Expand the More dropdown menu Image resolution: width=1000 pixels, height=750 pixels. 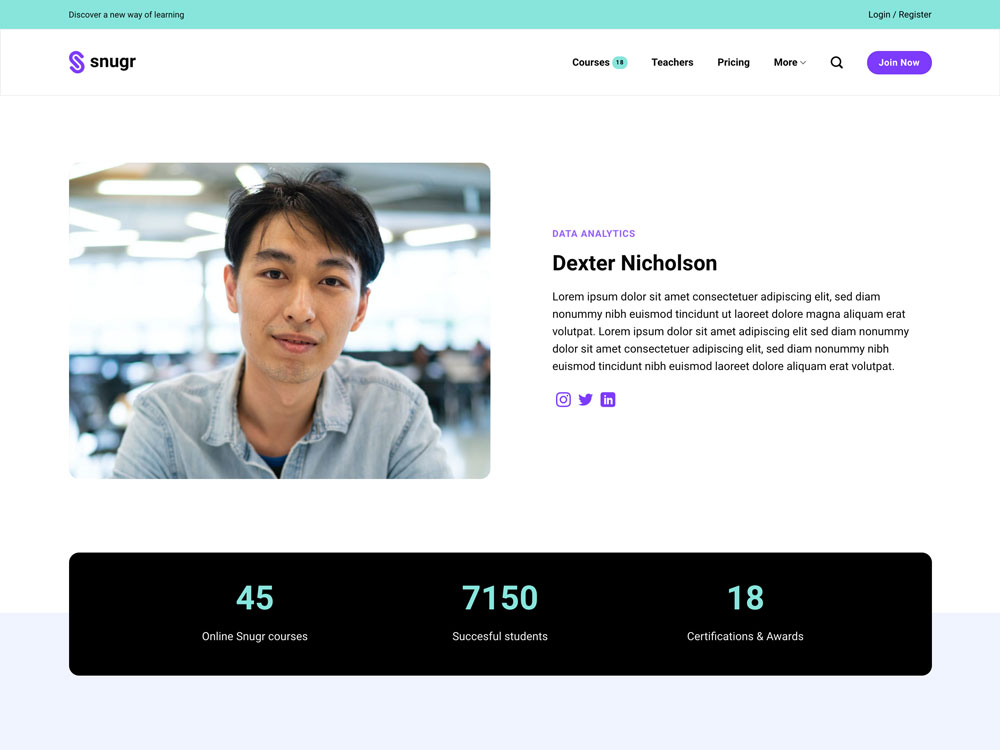tap(786, 62)
